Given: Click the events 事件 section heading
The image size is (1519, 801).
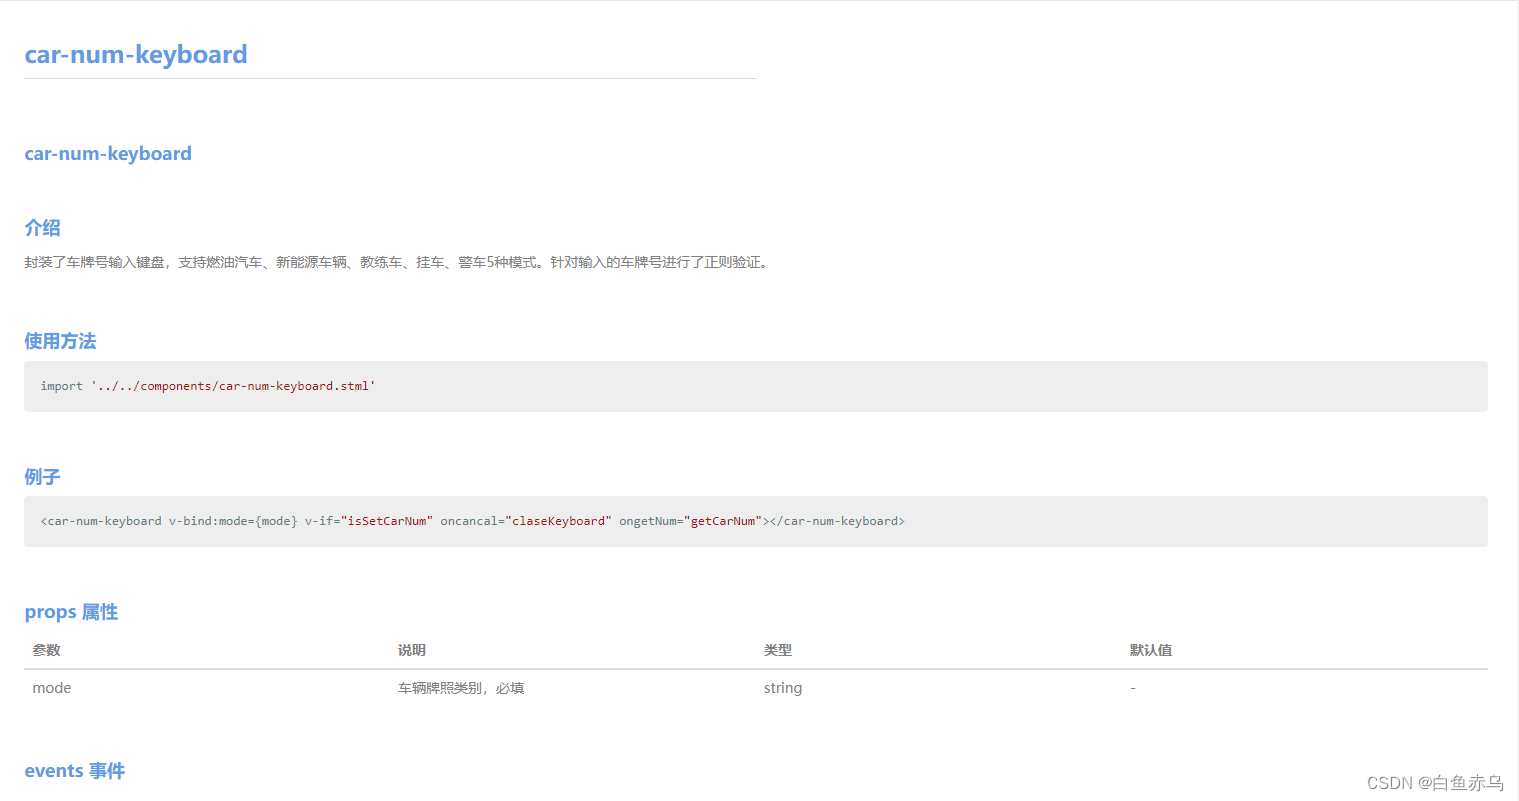Looking at the screenshot, I should click(x=75, y=771).
